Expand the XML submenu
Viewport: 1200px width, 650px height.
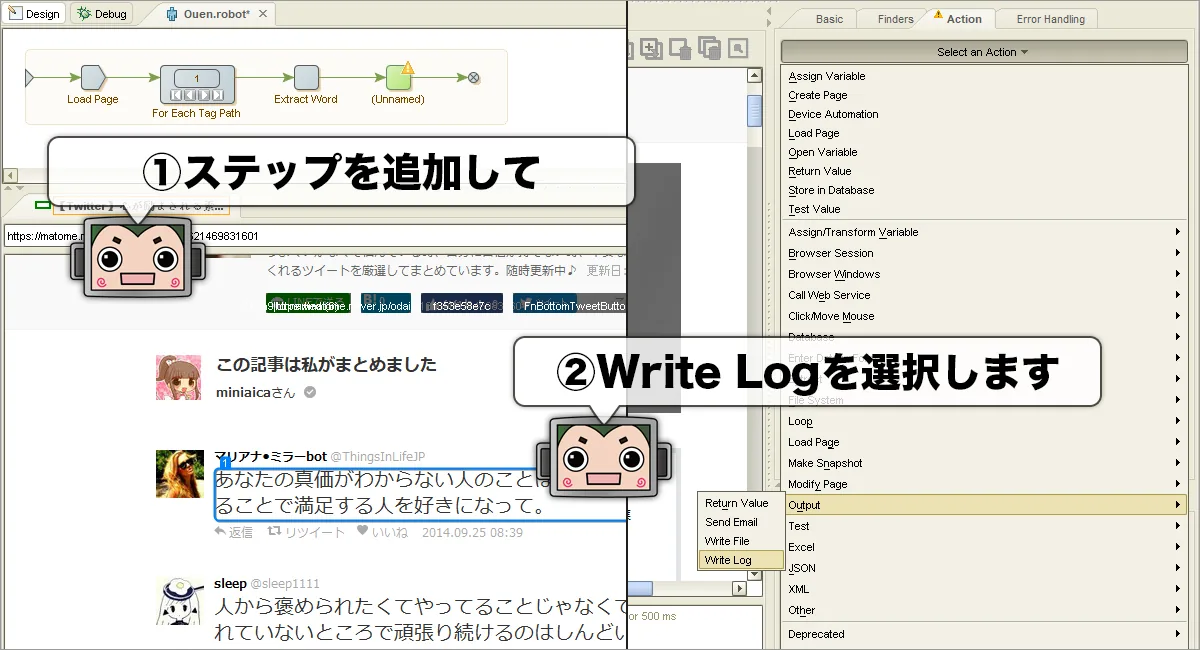pos(984,589)
